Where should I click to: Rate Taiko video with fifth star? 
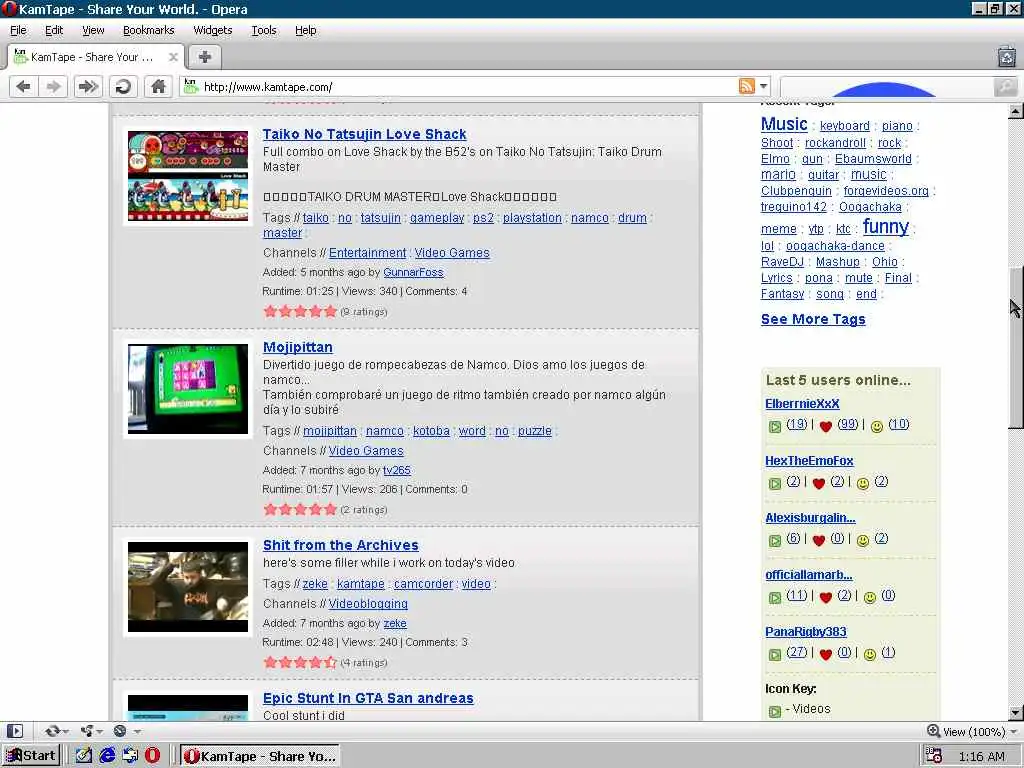(x=330, y=311)
